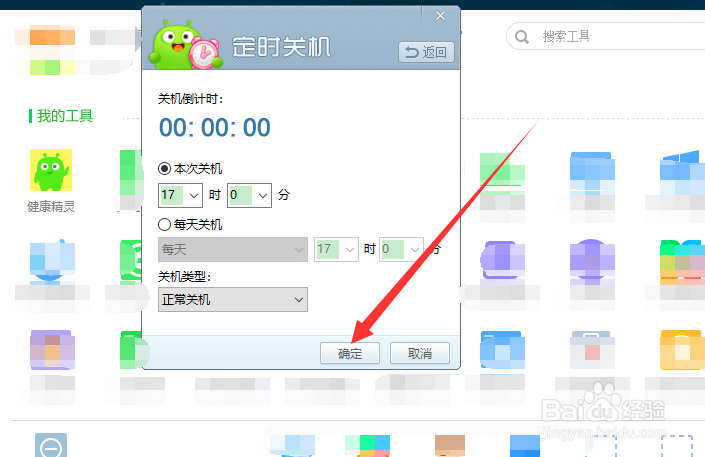705x457 pixels.
Task: Open the disabled 每天 frequency dropdown
Action: point(233,249)
